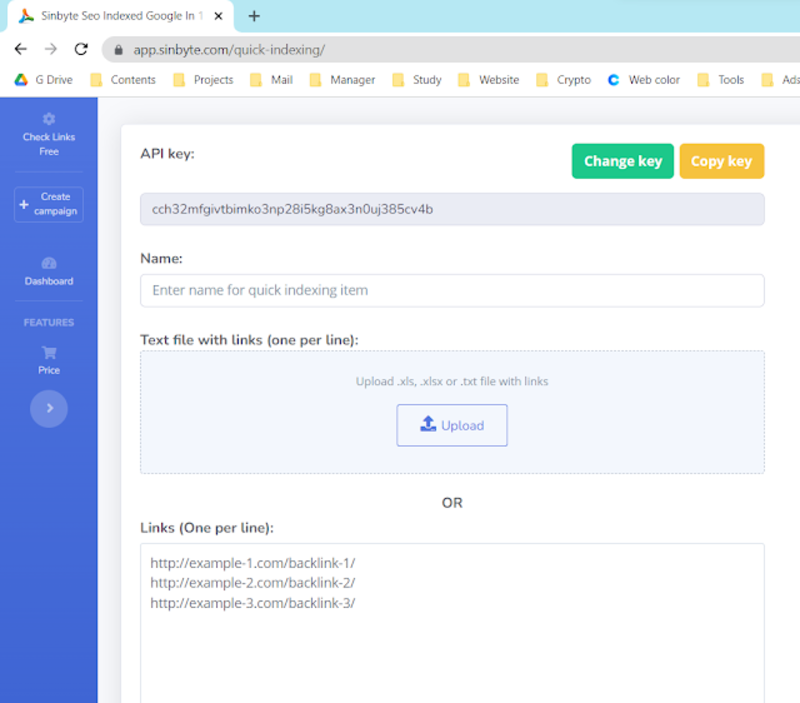Viewport: 800px width, 703px height.
Task: Copy the API key with Copy key
Action: 722,160
